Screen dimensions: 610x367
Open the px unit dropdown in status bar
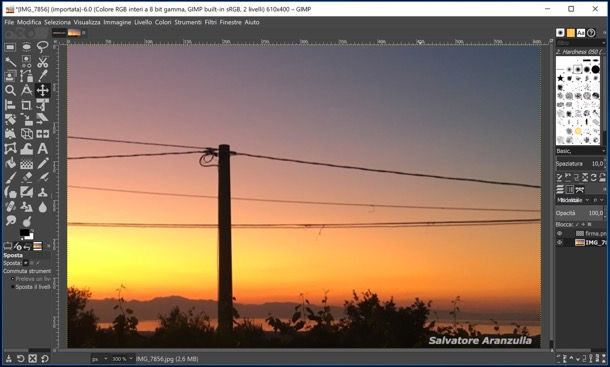point(100,359)
